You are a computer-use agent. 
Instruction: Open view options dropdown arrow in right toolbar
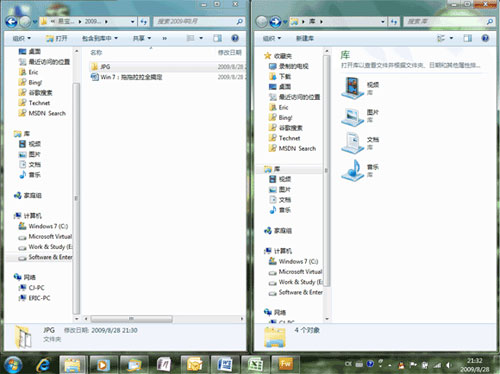point(451,38)
